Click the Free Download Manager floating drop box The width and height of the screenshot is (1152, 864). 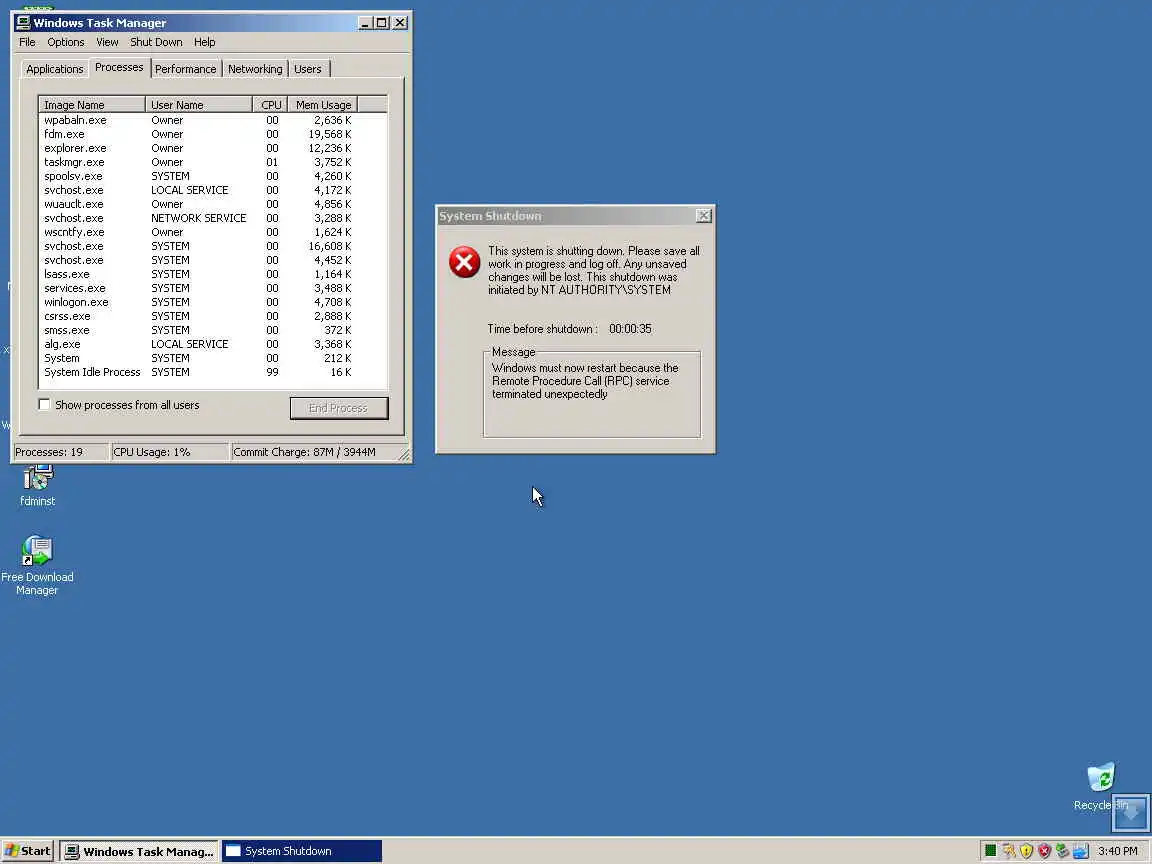(x=1131, y=813)
